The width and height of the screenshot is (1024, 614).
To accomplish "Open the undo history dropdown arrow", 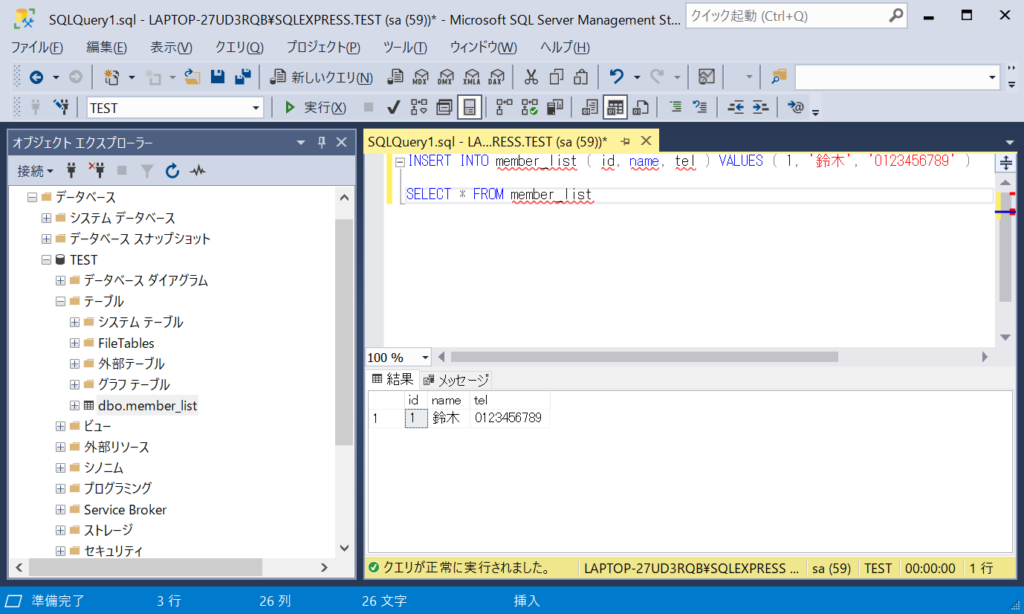I will tap(637, 77).
